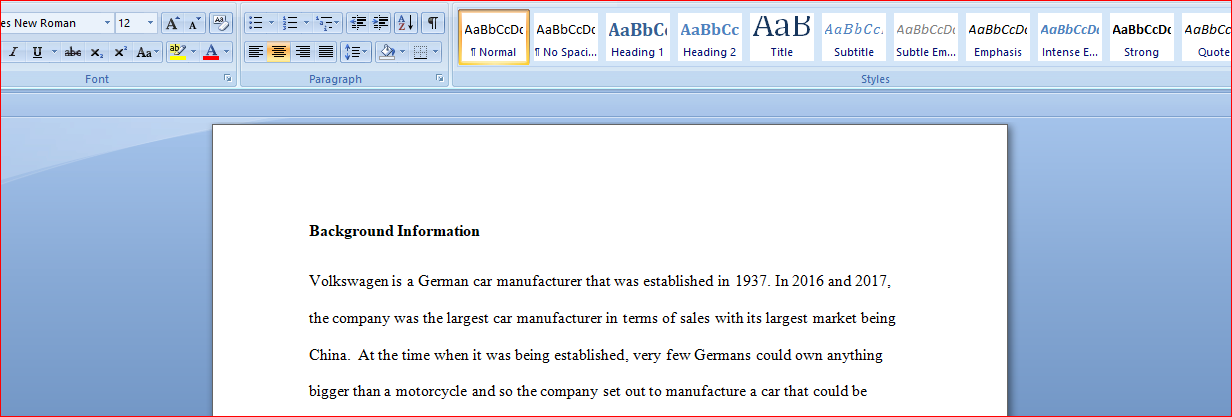Apply the Normal style
The width and height of the screenshot is (1232, 417).
click(x=494, y=37)
